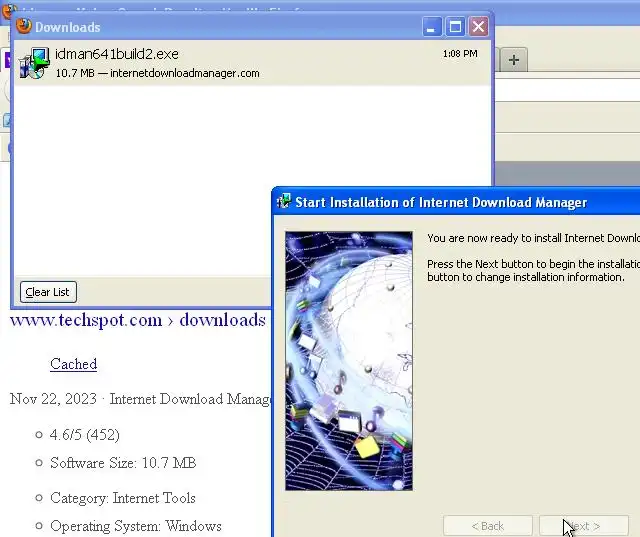640x537 pixels.
Task: Open the www.techspot.com downloads link
Action: click(x=138, y=320)
